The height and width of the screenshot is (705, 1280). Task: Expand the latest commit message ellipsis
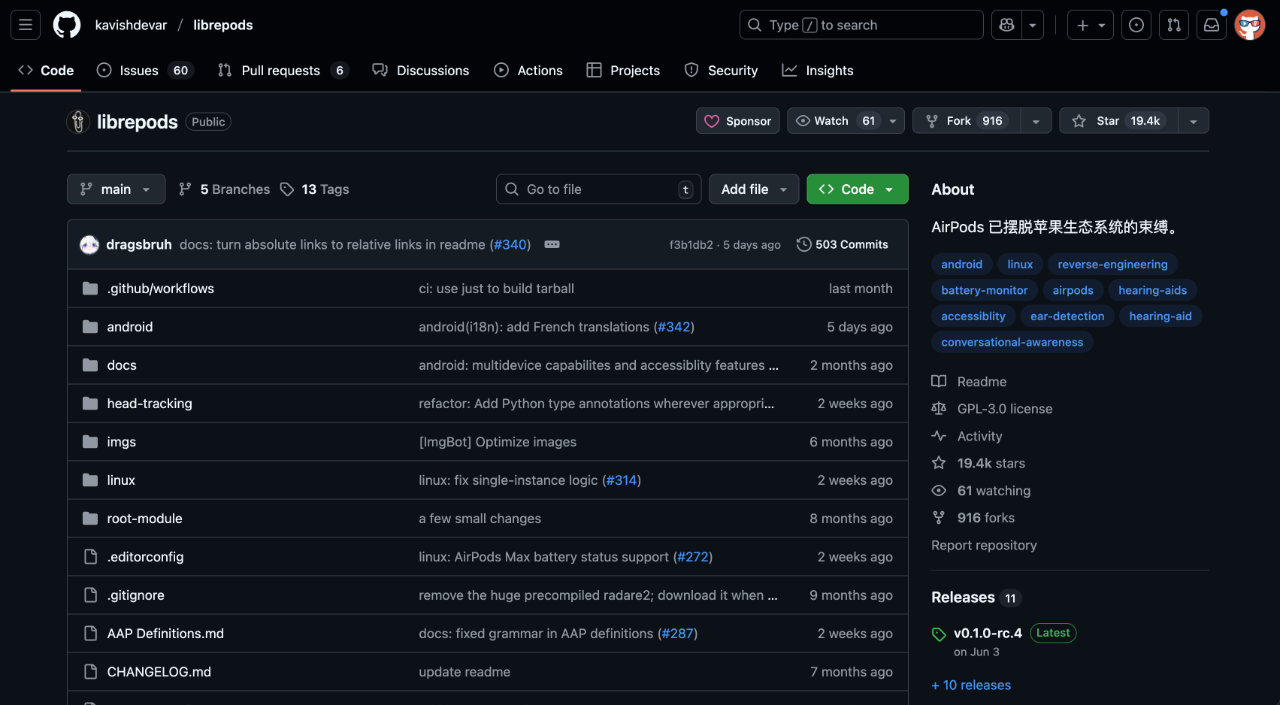click(552, 244)
